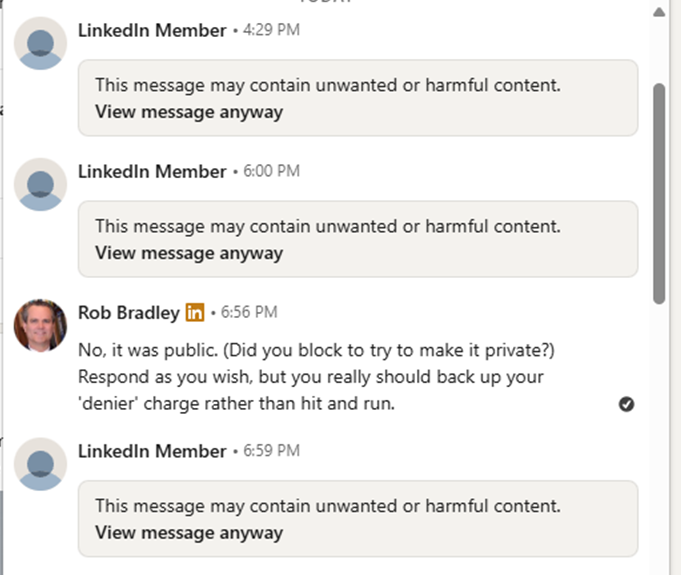The width and height of the screenshot is (681, 575).
Task: Click LinkedIn Member name at 4:29 PM
Action: (152, 30)
